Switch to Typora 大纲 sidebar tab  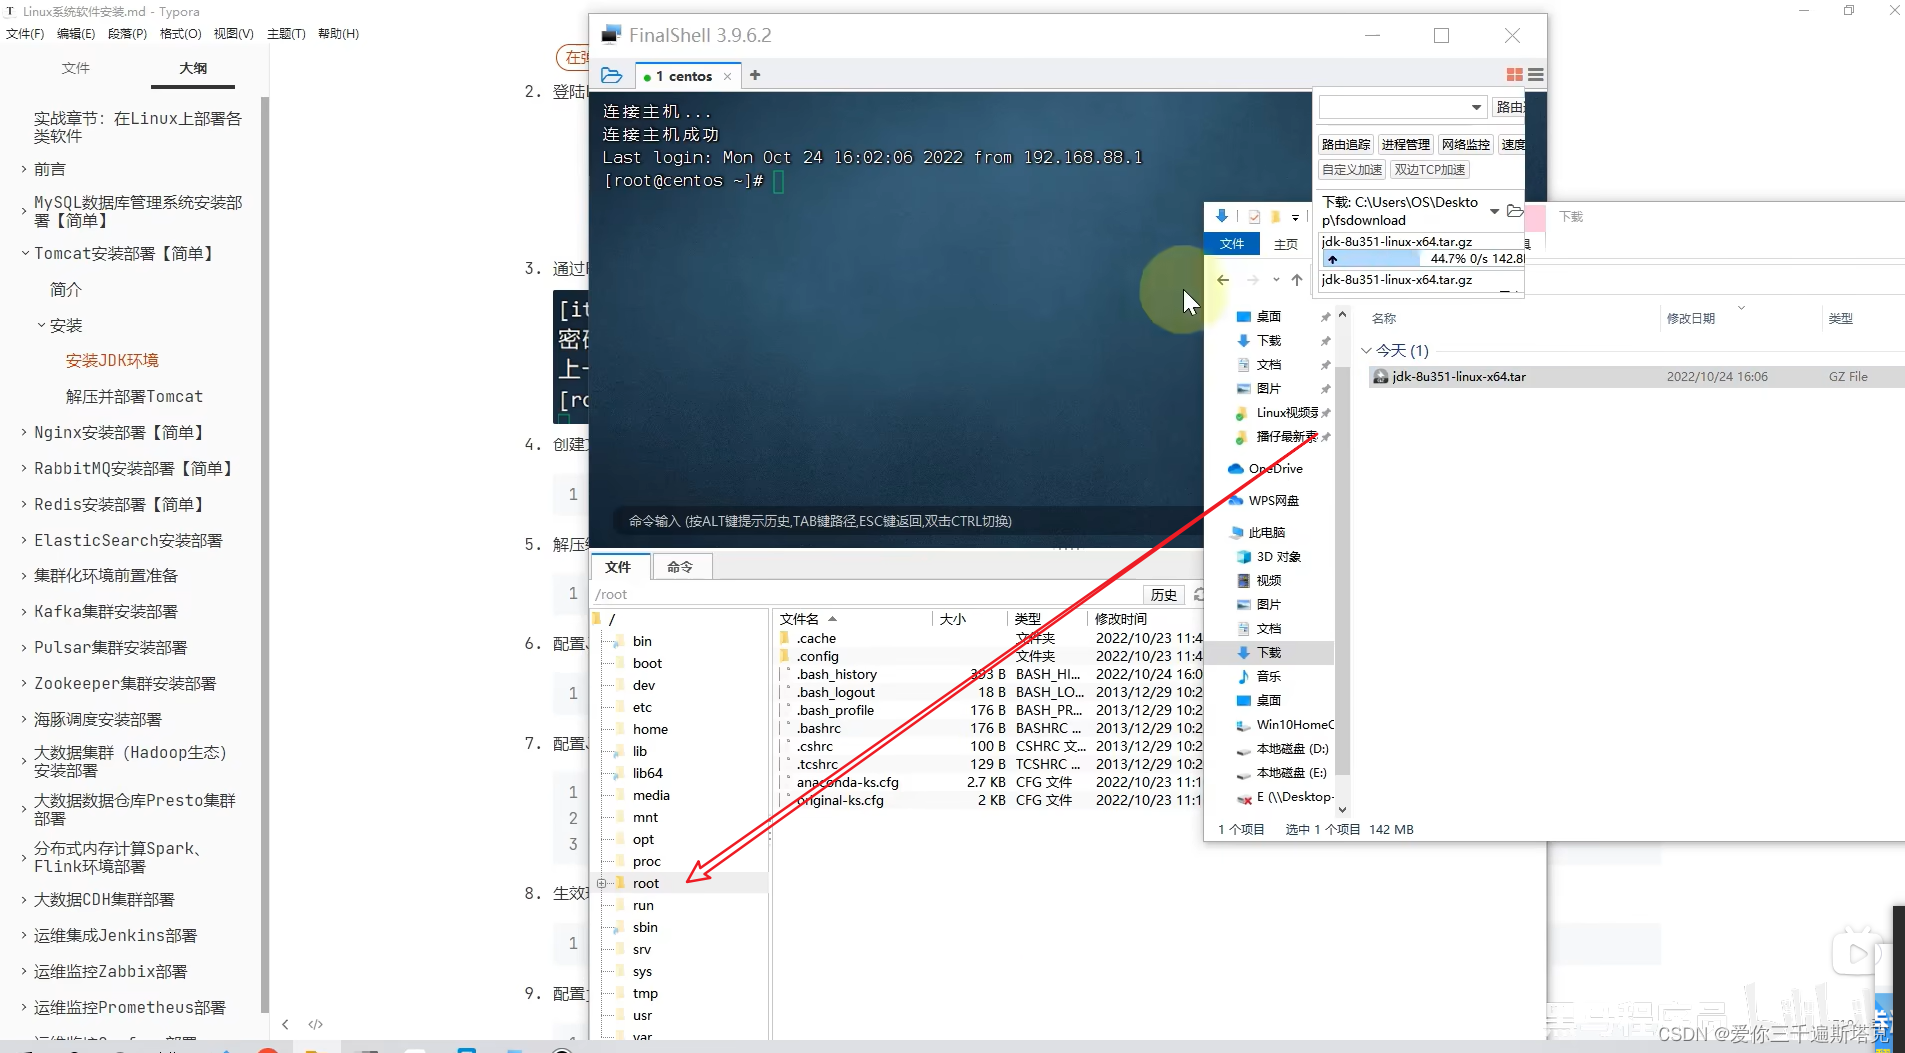[x=193, y=68]
